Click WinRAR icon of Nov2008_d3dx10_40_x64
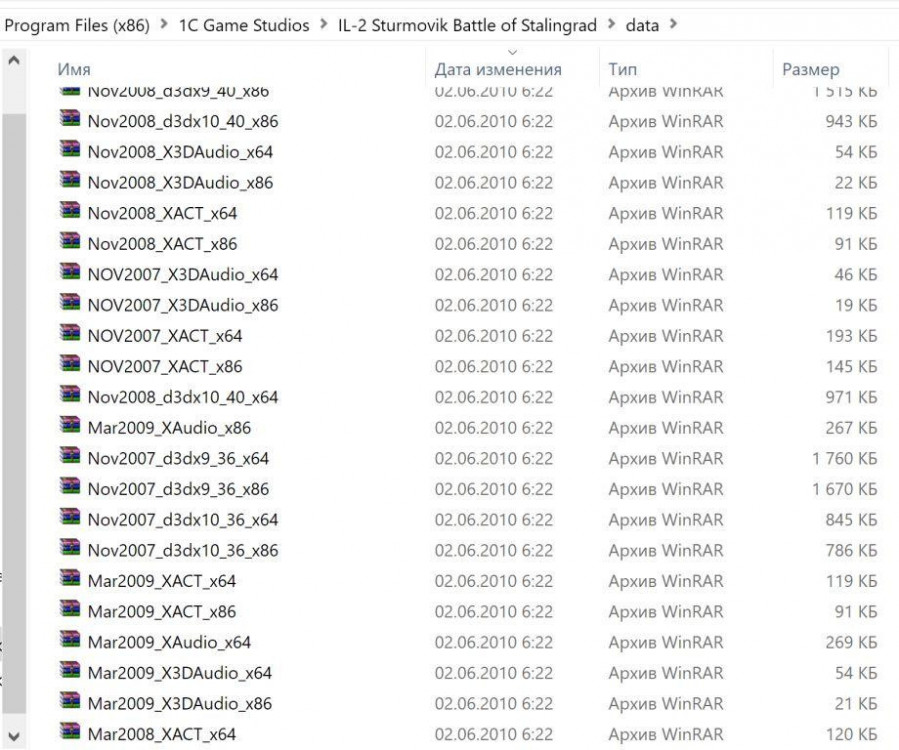Image resolution: width=899 pixels, height=750 pixels. click(x=70, y=394)
